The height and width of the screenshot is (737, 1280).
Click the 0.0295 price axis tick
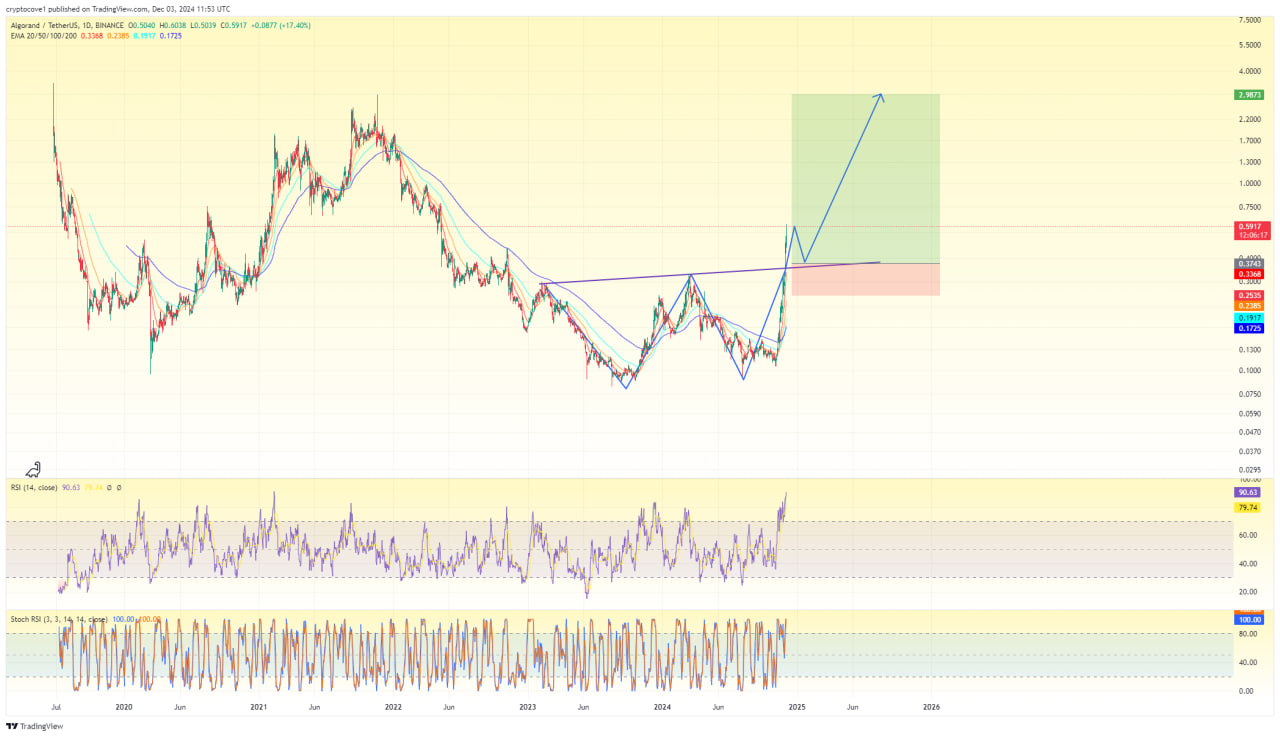click(x=1249, y=469)
